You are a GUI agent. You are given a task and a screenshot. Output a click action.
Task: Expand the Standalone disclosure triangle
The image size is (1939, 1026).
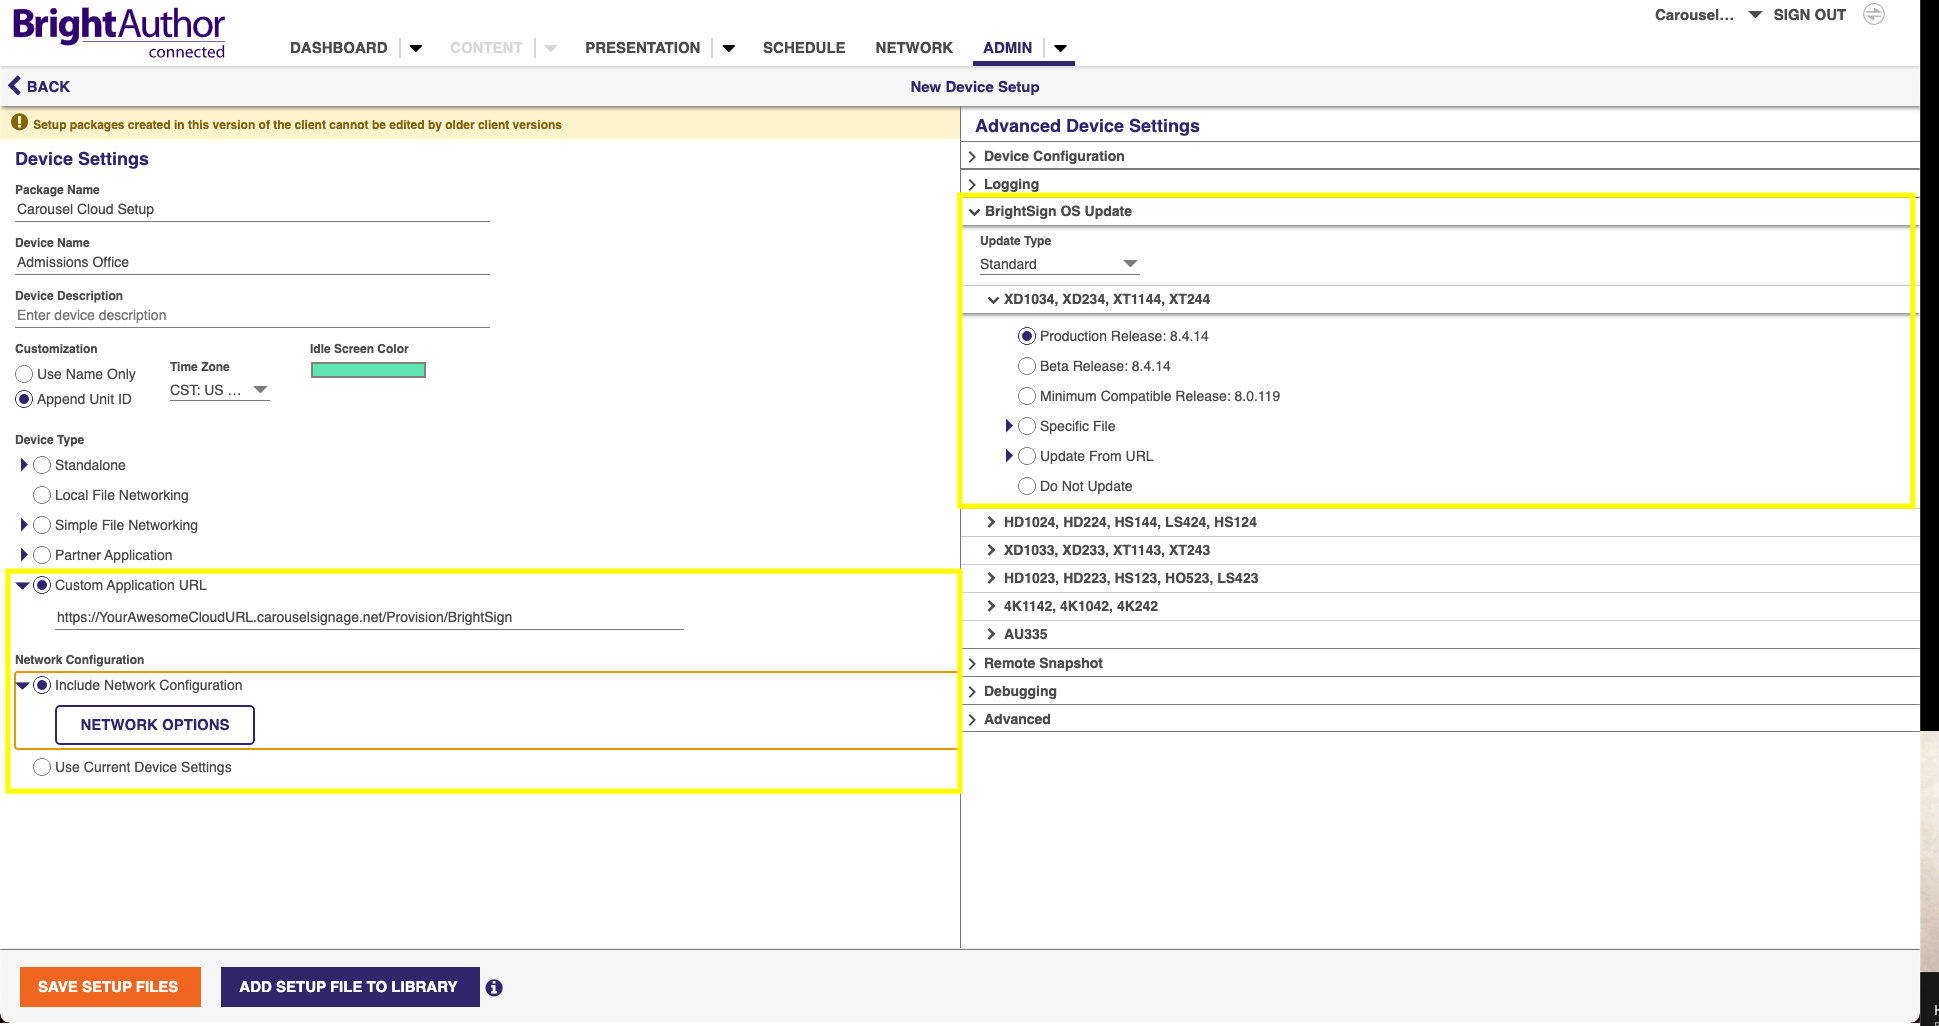24,465
